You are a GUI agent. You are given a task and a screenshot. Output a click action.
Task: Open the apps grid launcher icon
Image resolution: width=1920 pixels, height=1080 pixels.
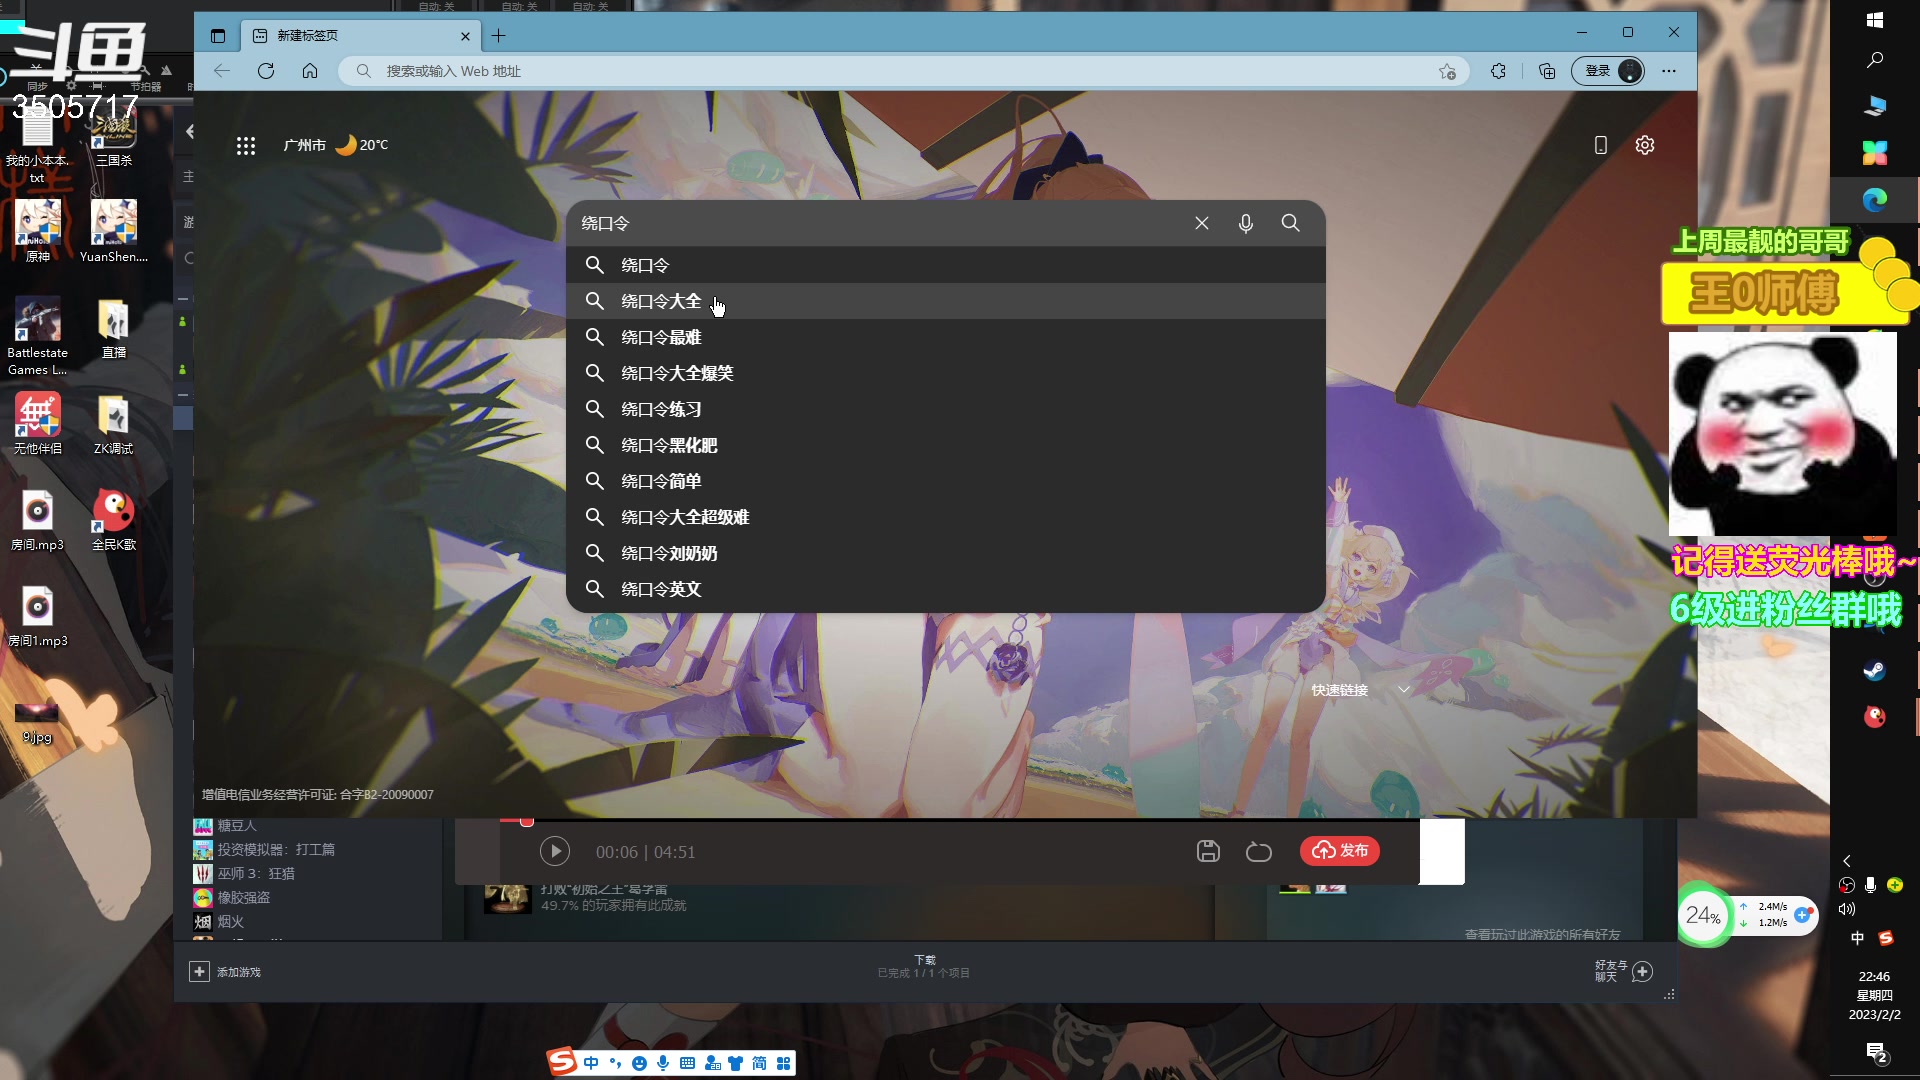coord(246,146)
